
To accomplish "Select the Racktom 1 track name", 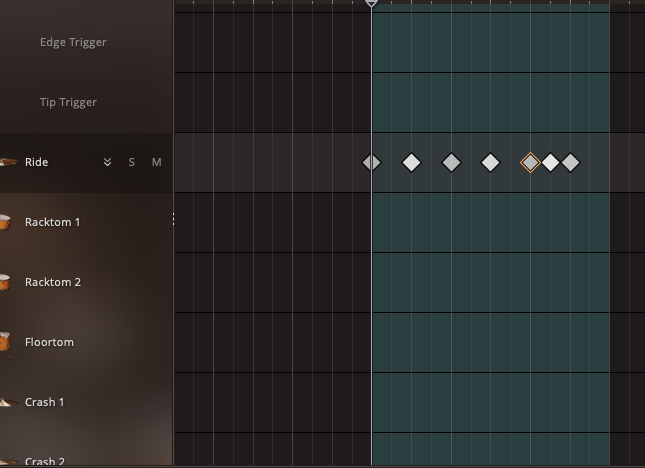I will click(52, 222).
